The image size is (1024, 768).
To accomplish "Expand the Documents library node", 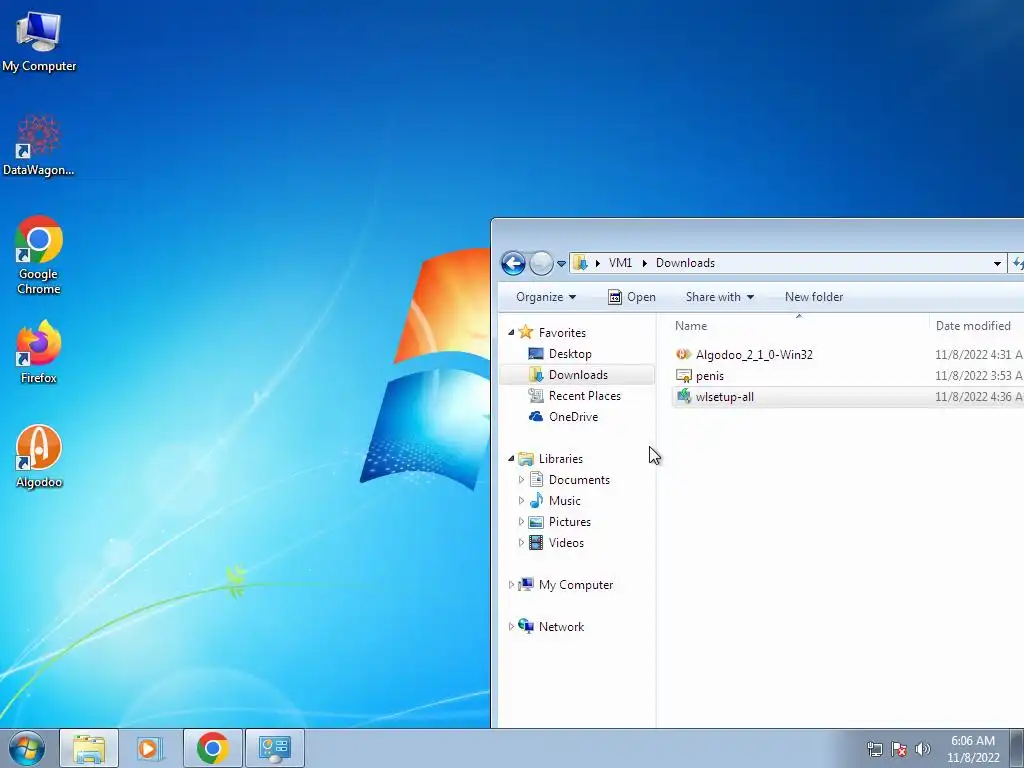I will pyautogui.click(x=520, y=480).
